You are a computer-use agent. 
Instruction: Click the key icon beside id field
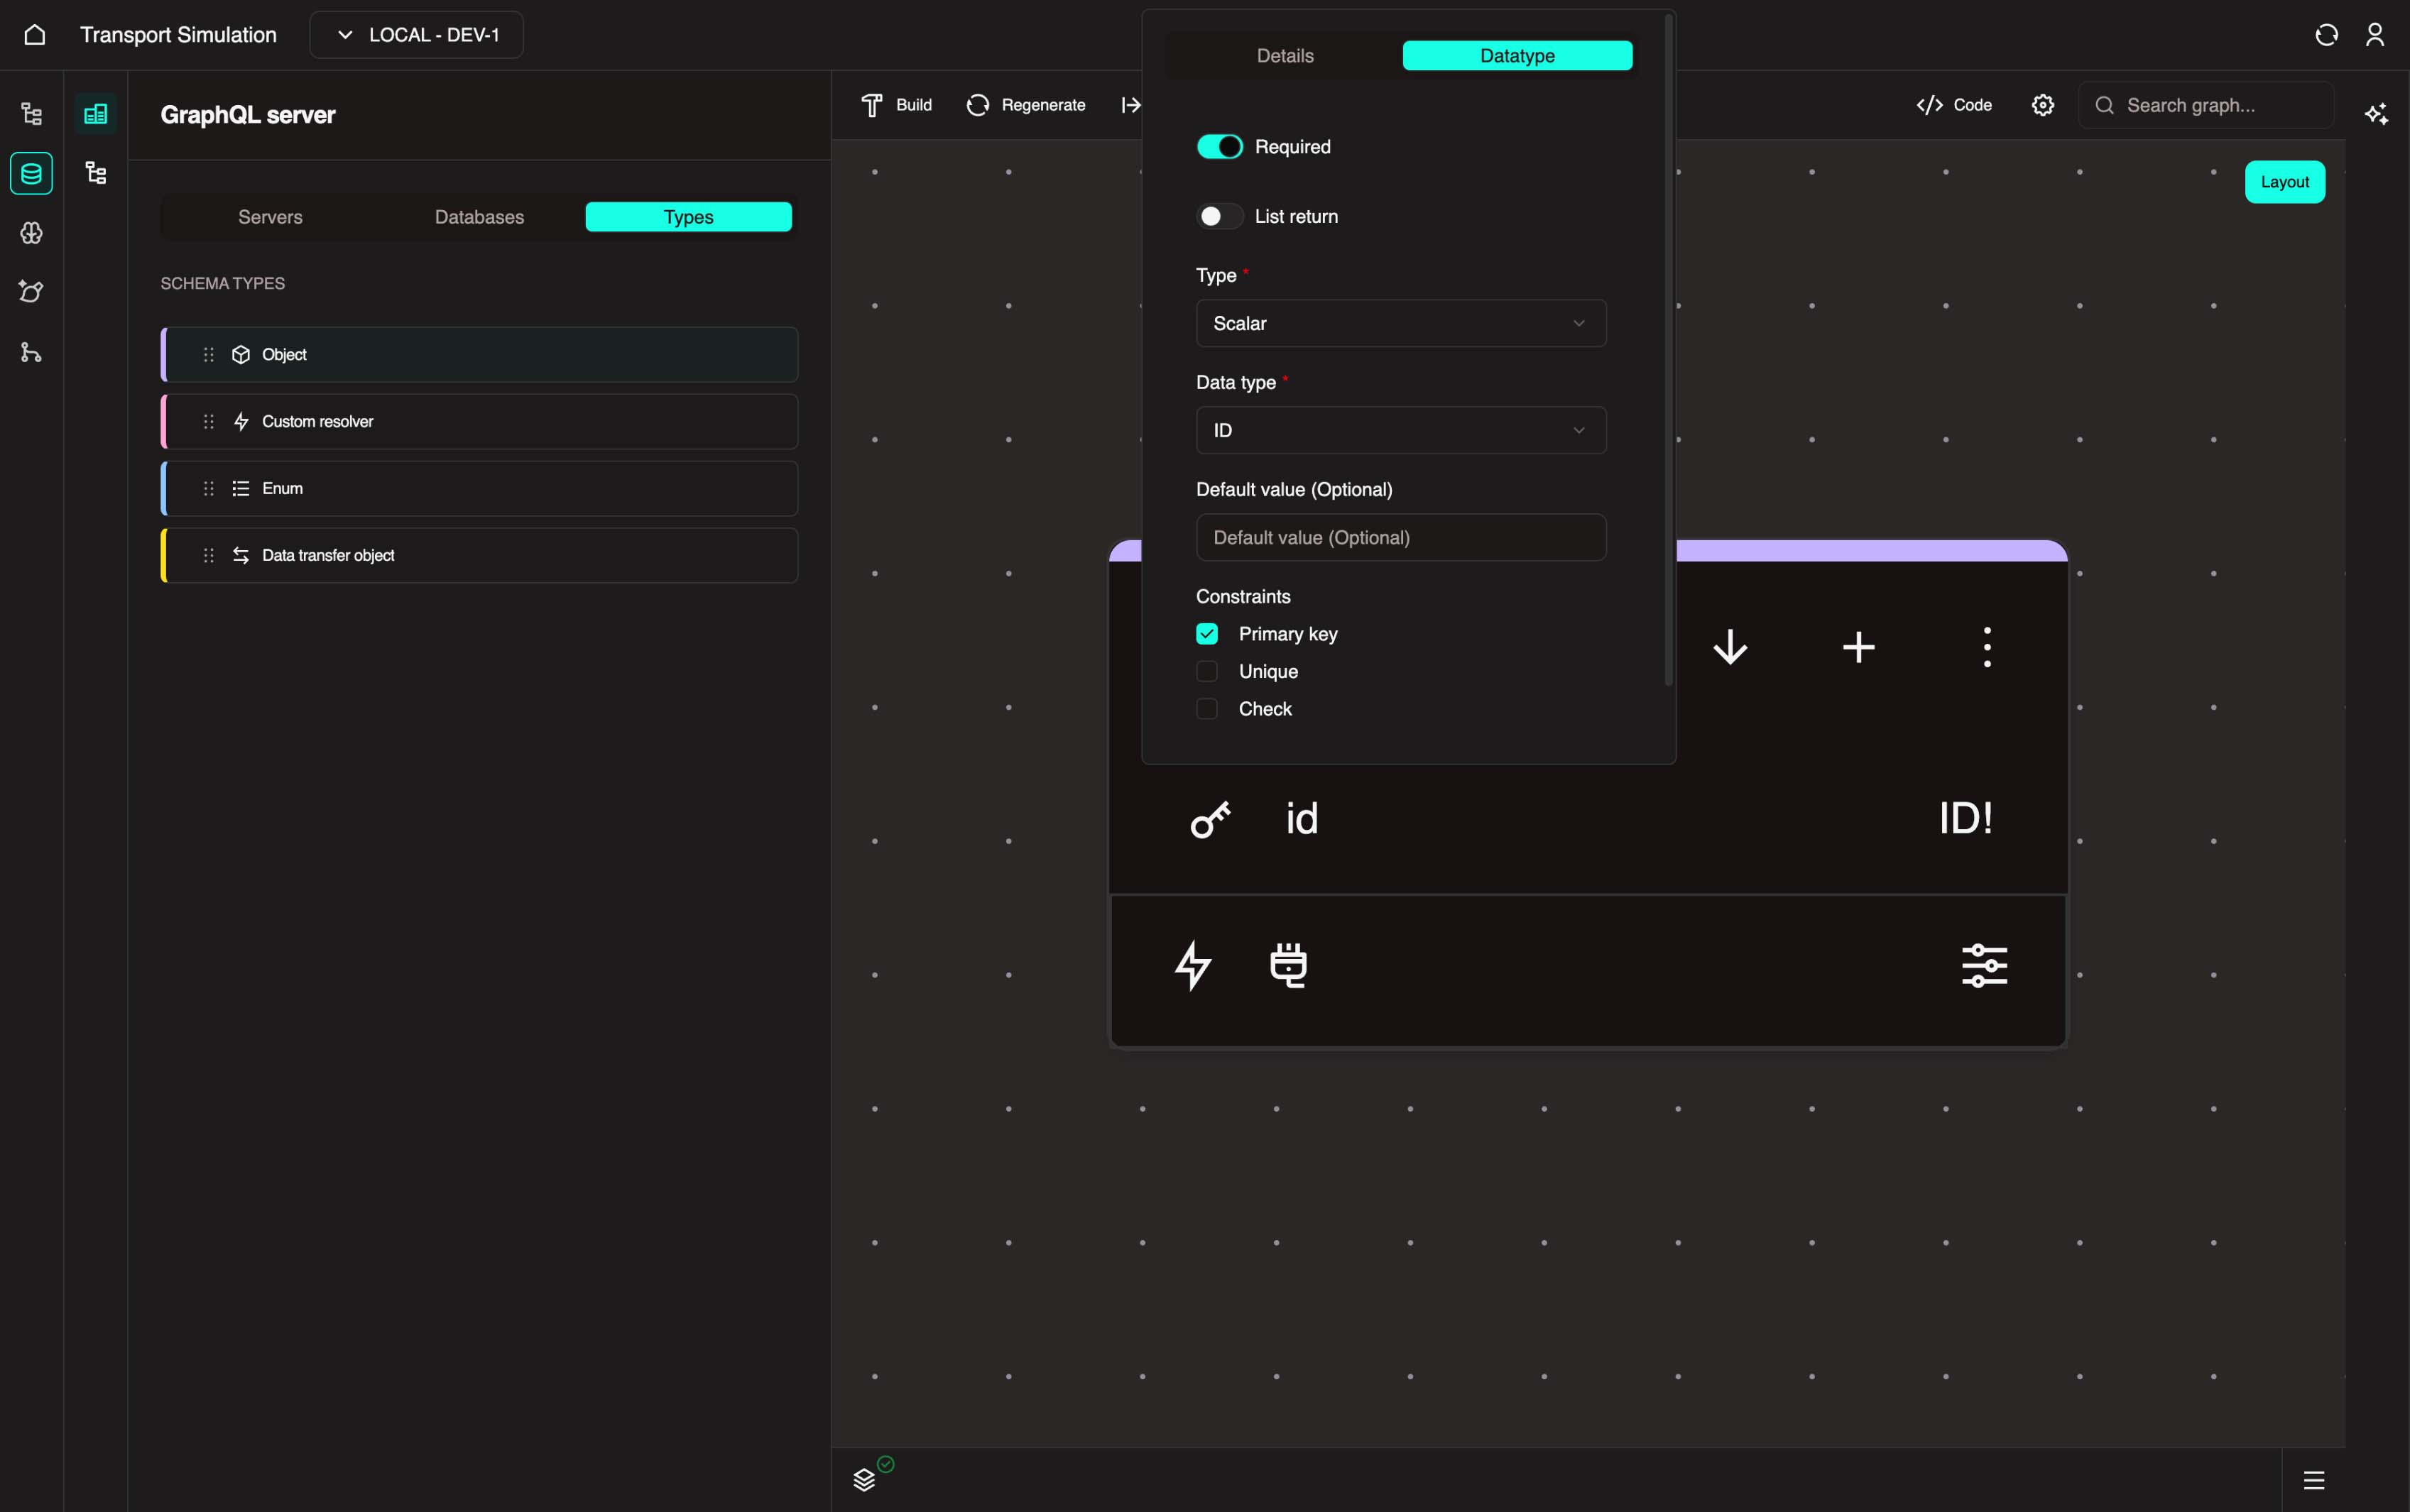[x=1210, y=819]
